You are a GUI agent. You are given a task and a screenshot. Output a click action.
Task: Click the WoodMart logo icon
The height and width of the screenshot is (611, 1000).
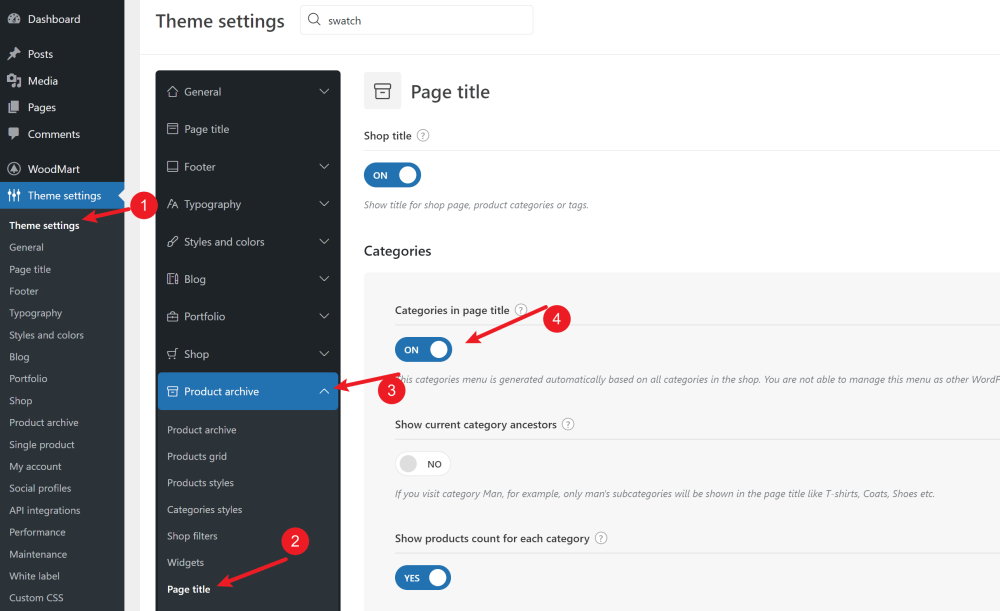tap(13, 169)
